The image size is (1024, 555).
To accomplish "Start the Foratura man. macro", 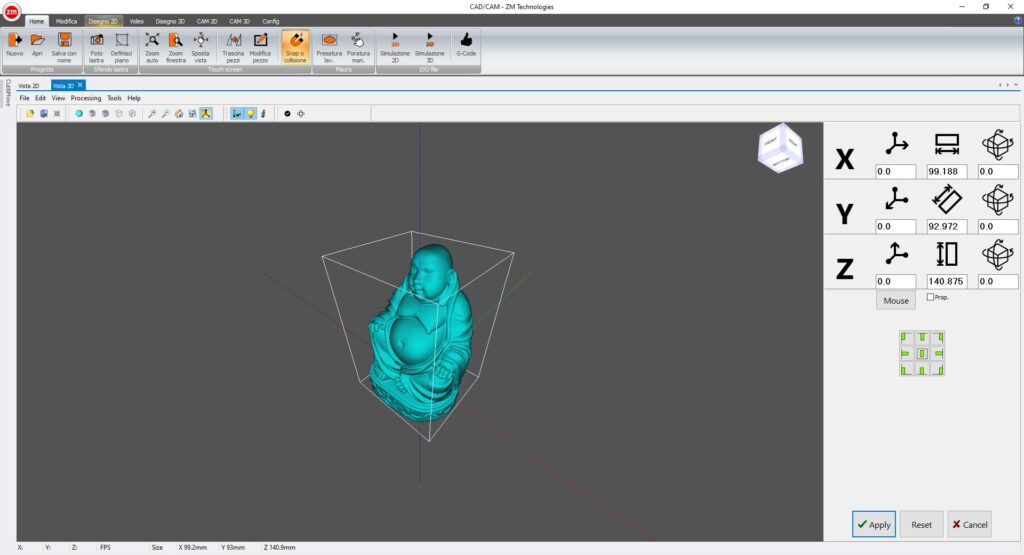I will (358, 47).
